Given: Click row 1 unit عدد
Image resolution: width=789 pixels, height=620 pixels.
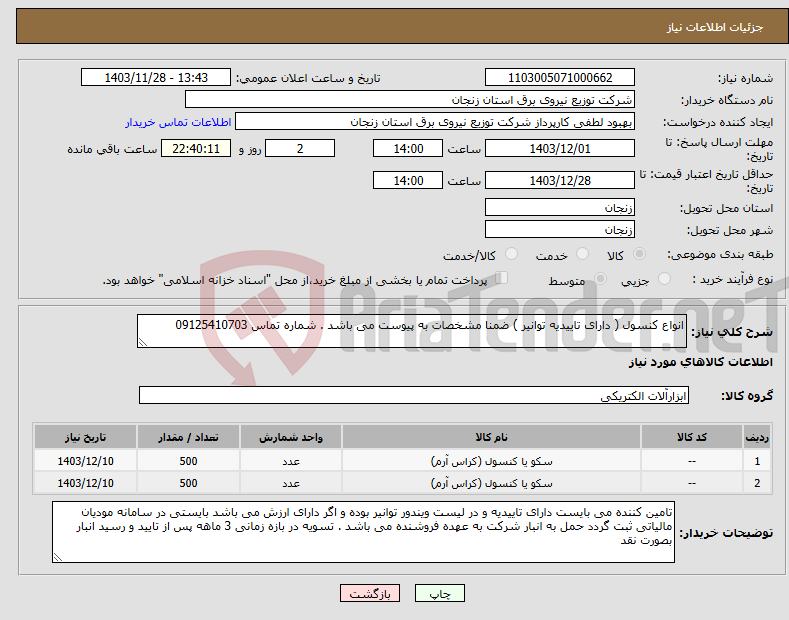Looking at the screenshot, I should [291, 461].
